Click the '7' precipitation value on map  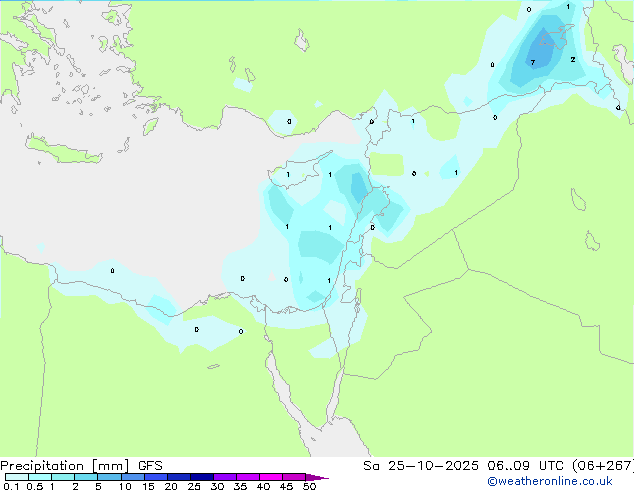point(533,62)
